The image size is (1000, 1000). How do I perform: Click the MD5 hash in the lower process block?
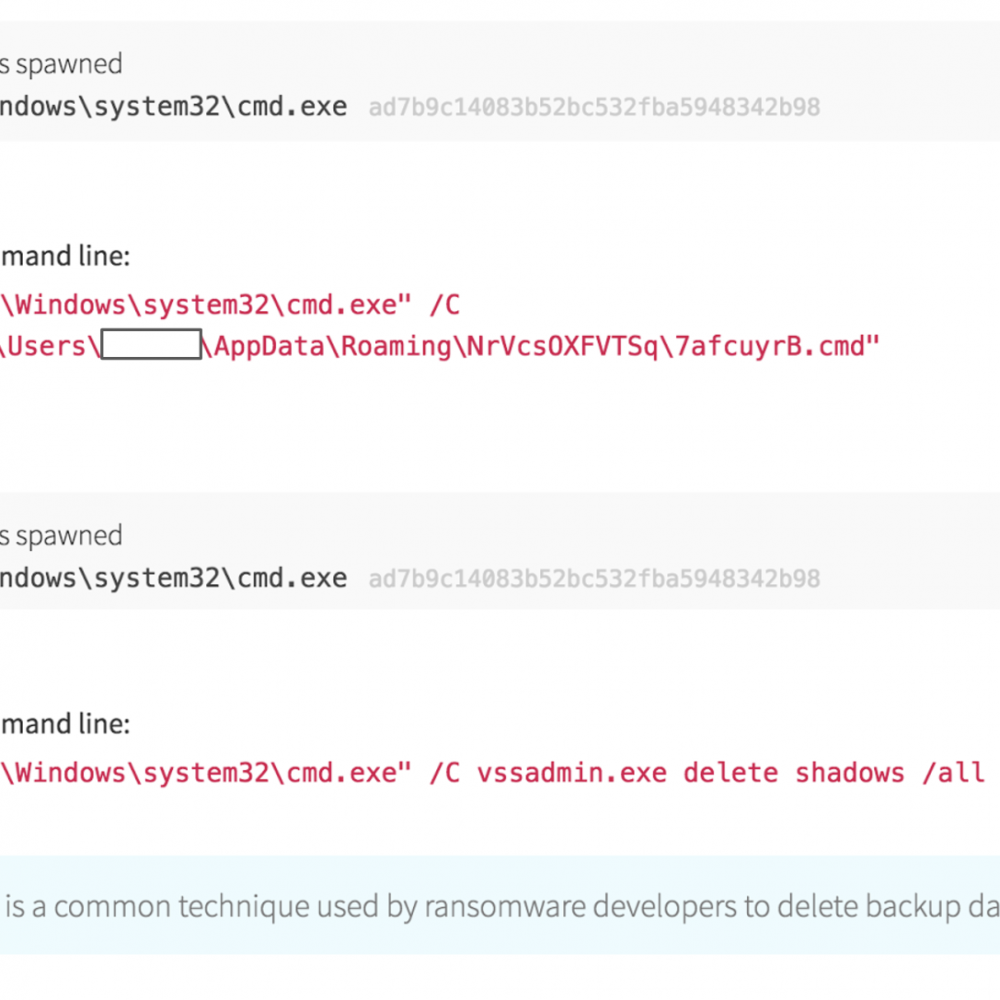[x=594, y=578]
